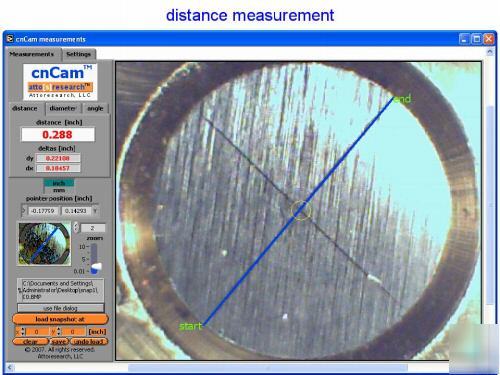This screenshot has height=375, width=500.
Task: Click the snapshot preview thumbnail
Action: [x=45, y=244]
